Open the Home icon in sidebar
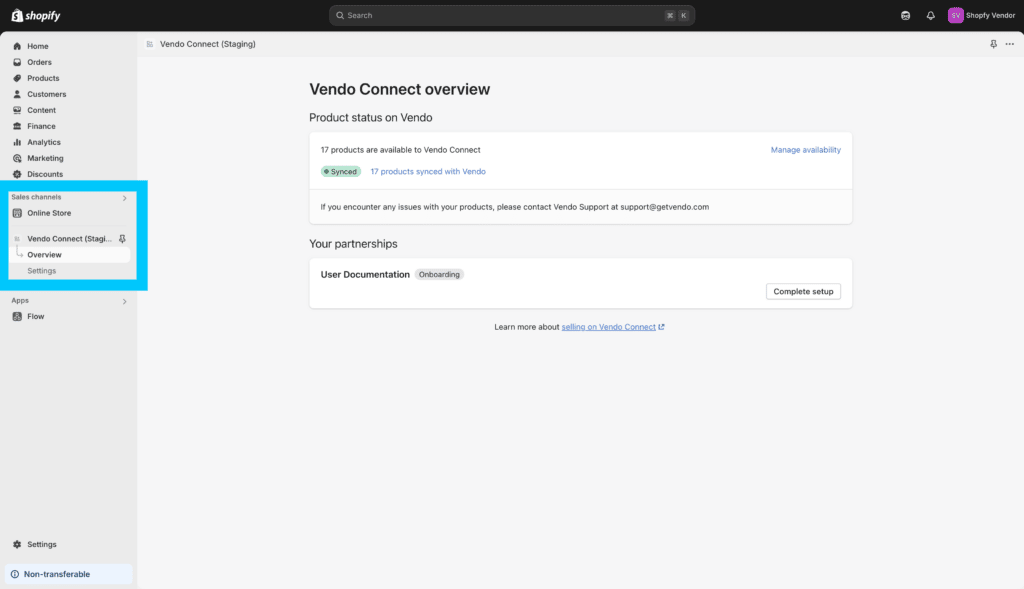Image resolution: width=1024 pixels, height=589 pixels. click(17, 46)
